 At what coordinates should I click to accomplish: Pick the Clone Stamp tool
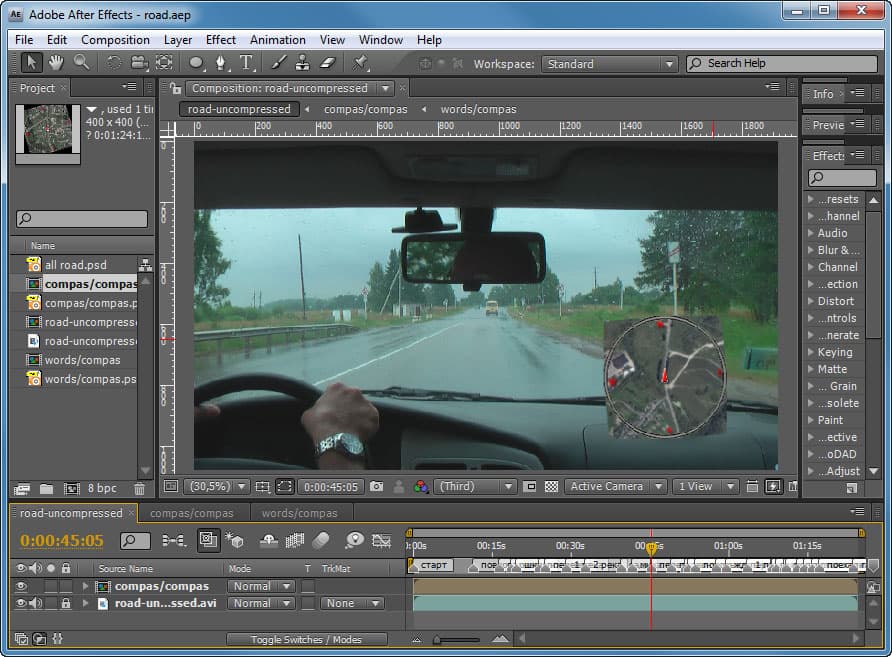pos(304,62)
